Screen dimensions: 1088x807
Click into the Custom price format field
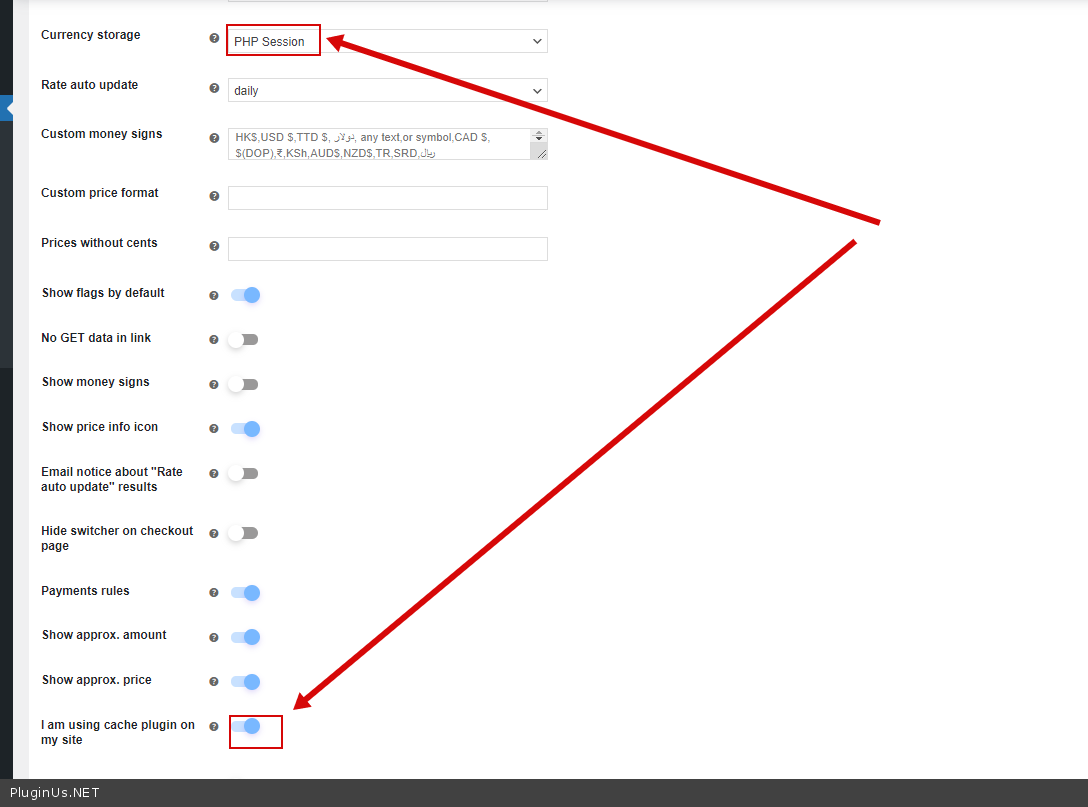click(x=387, y=198)
